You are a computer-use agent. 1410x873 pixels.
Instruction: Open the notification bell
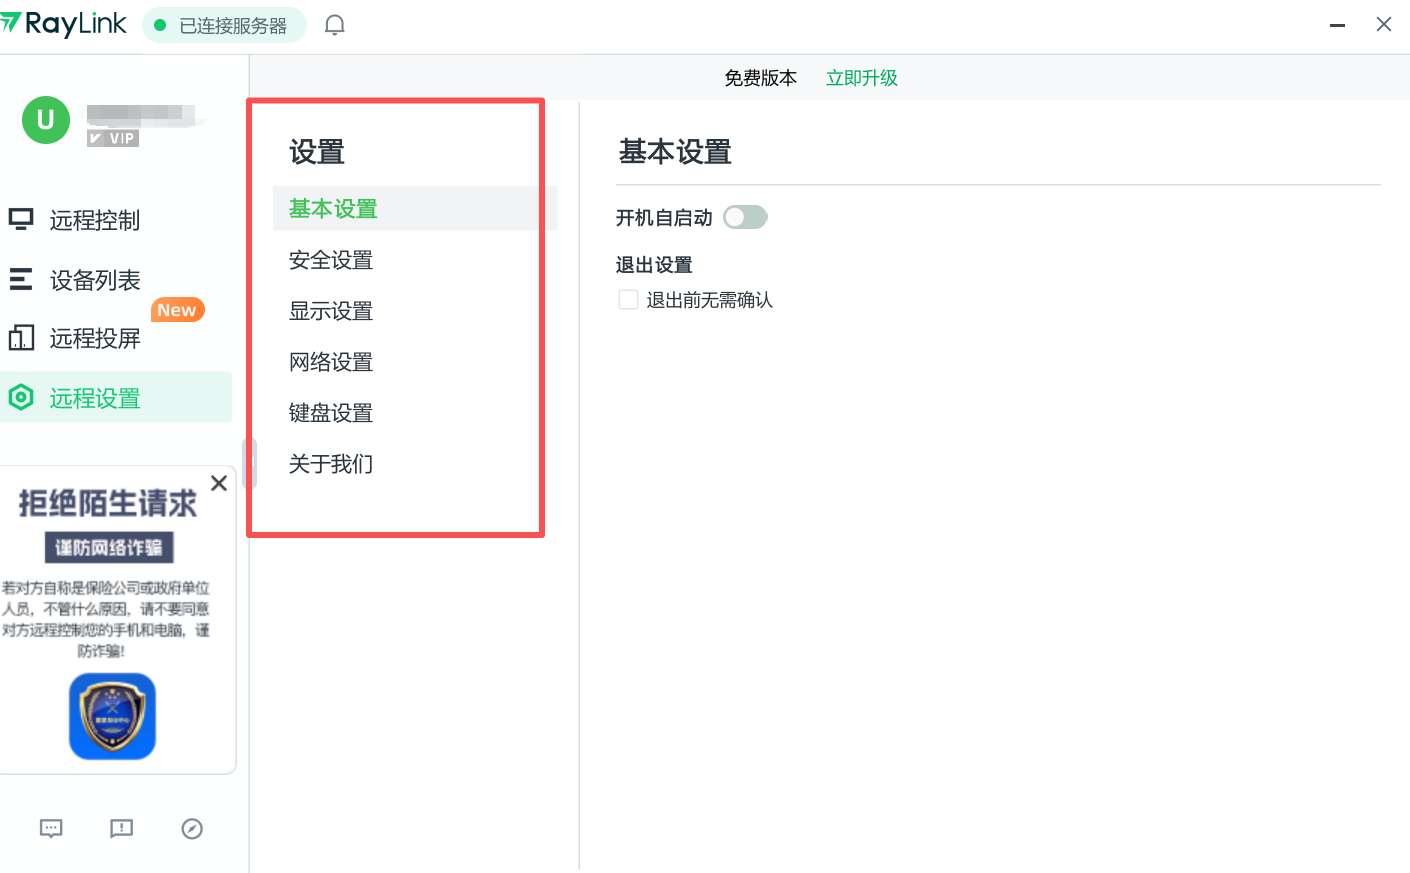tap(335, 25)
